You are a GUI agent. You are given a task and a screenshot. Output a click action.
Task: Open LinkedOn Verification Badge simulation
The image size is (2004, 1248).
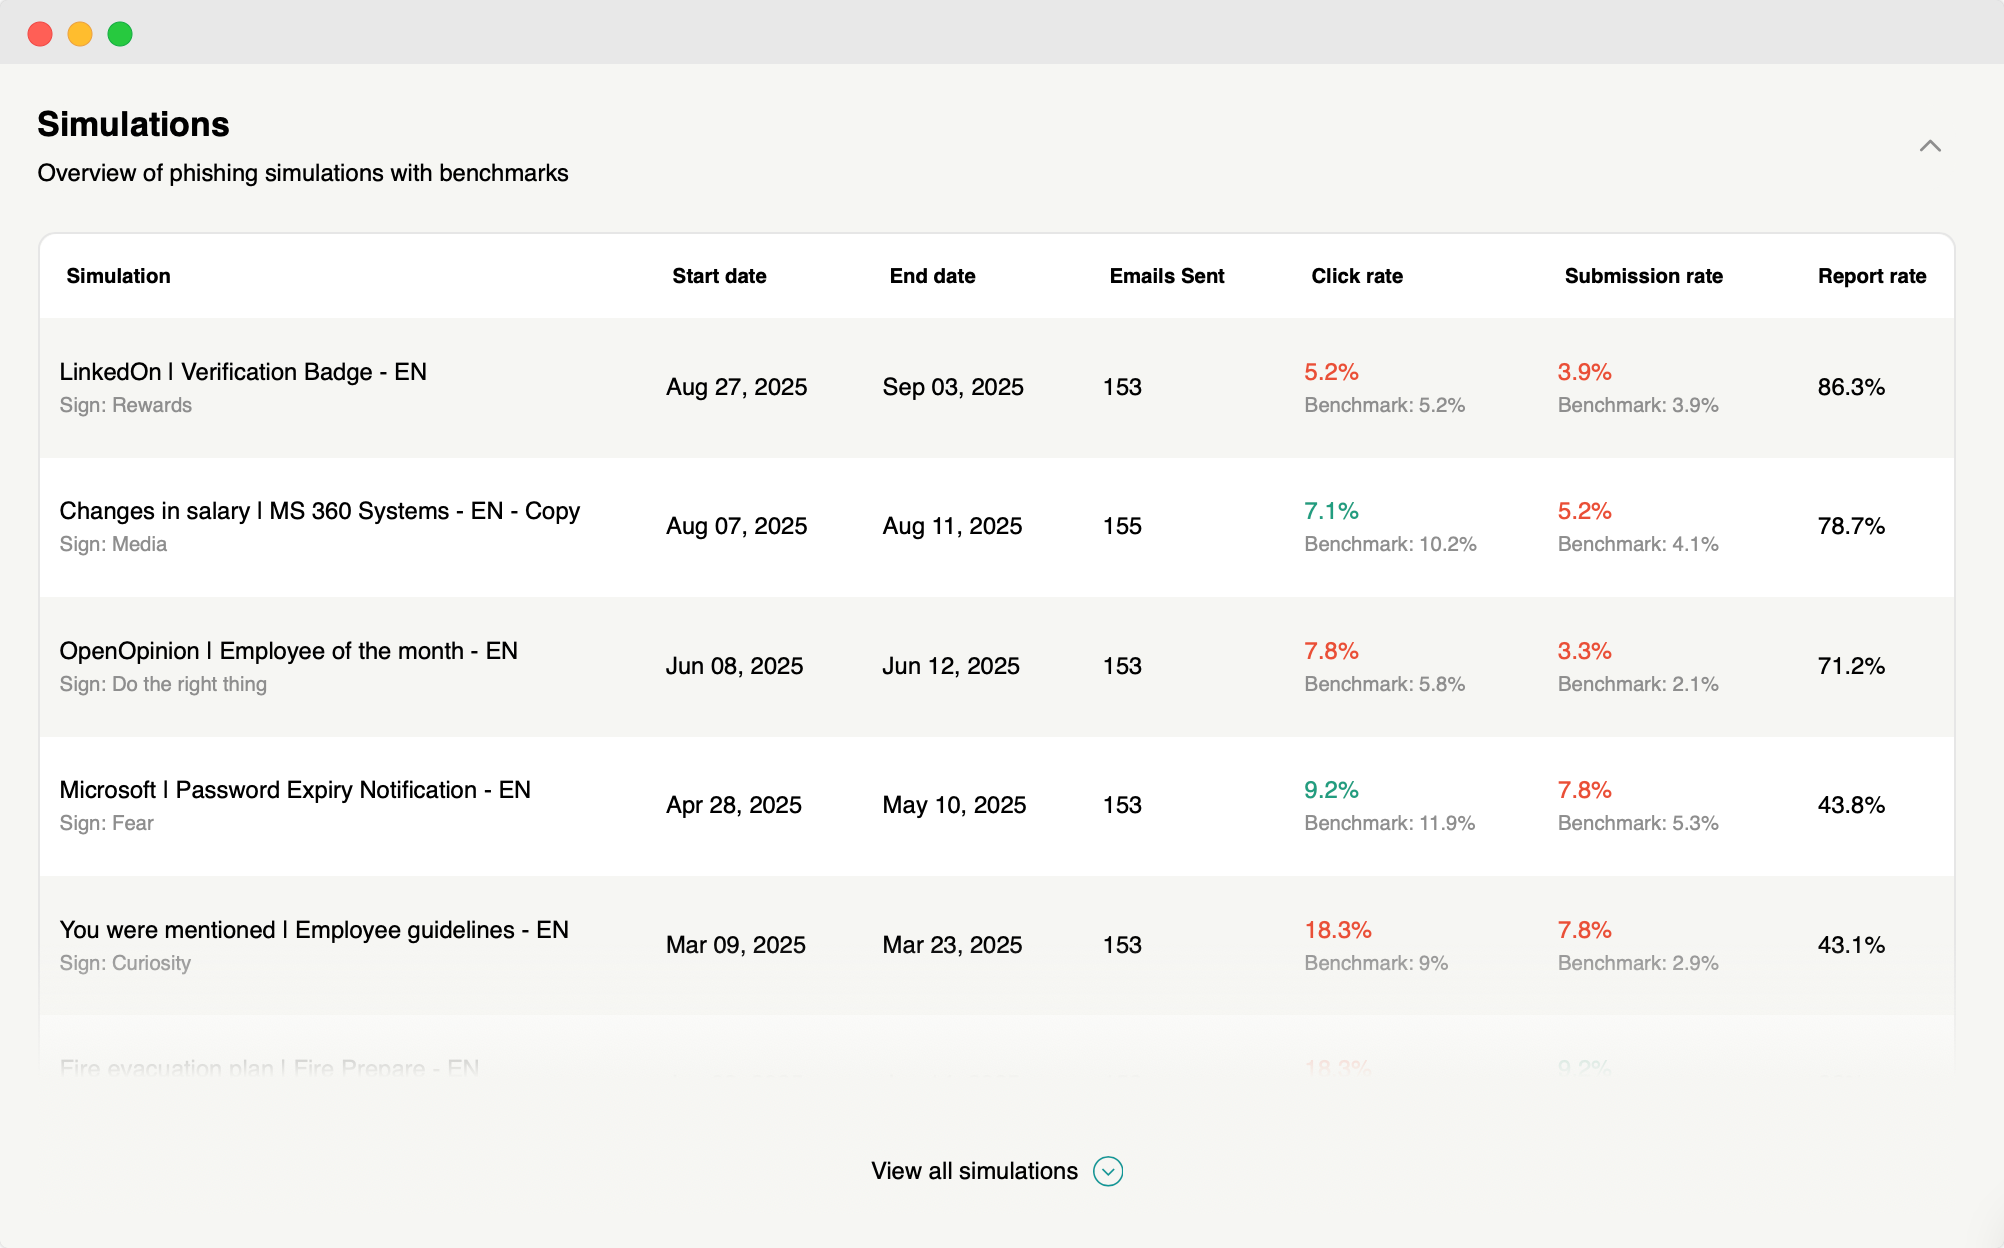click(243, 372)
